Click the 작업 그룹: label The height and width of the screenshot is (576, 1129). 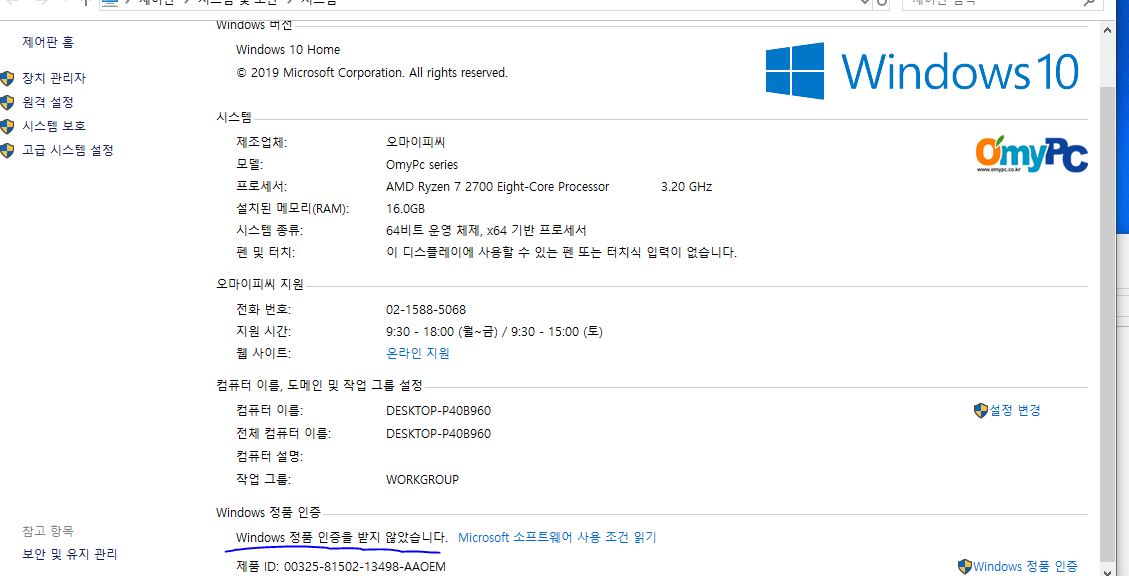[264, 480]
